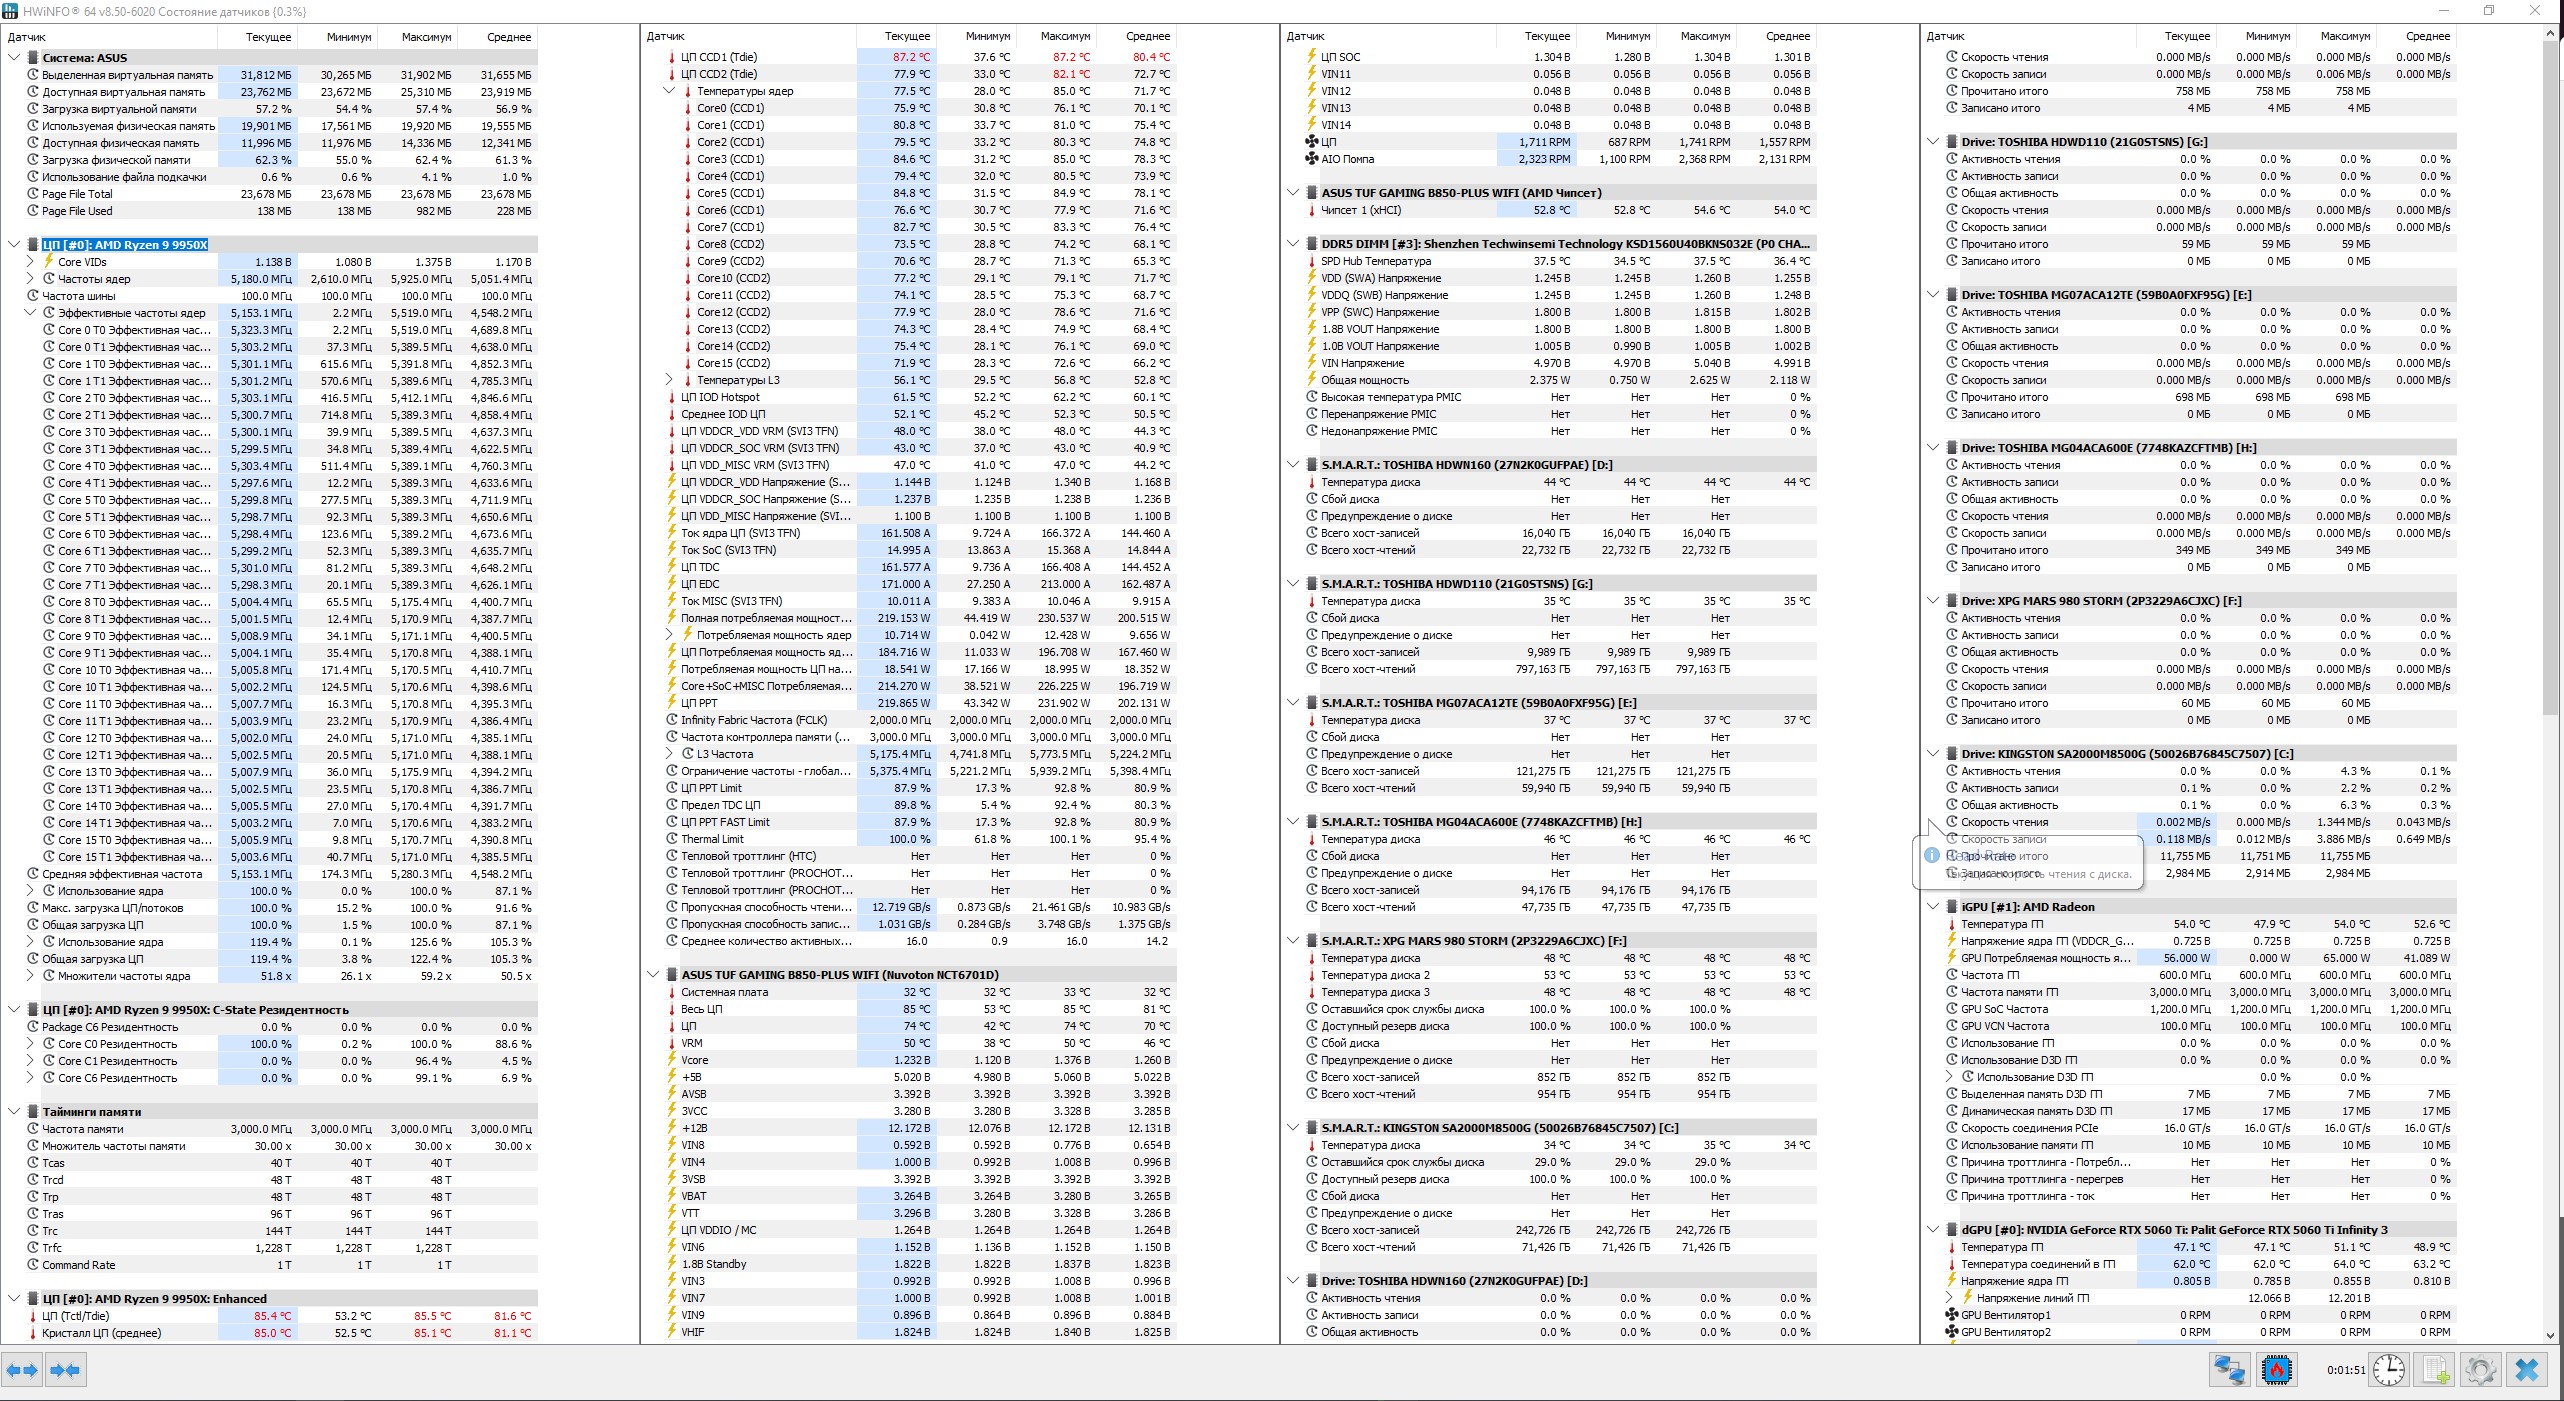Collapse the DDR5 DIMM [#3] group
Screen dimensions: 2564x1401
click(1293, 244)
